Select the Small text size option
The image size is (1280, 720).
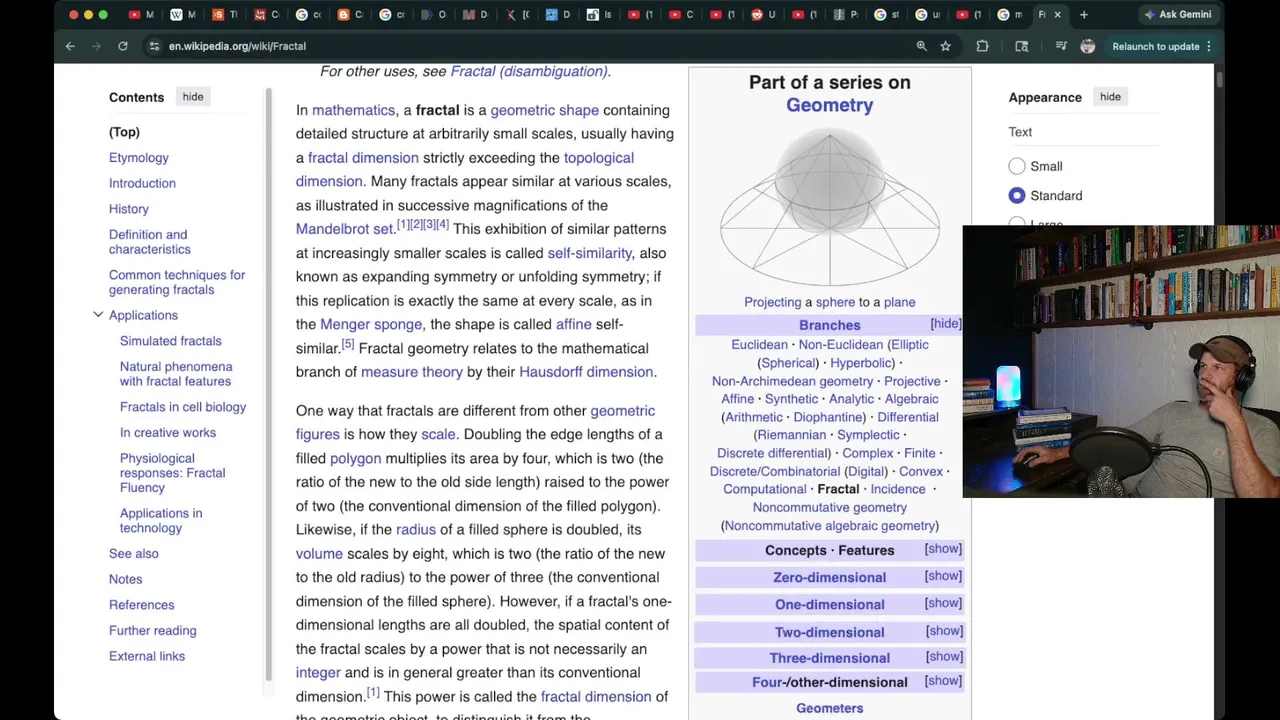coord(1017,166)
